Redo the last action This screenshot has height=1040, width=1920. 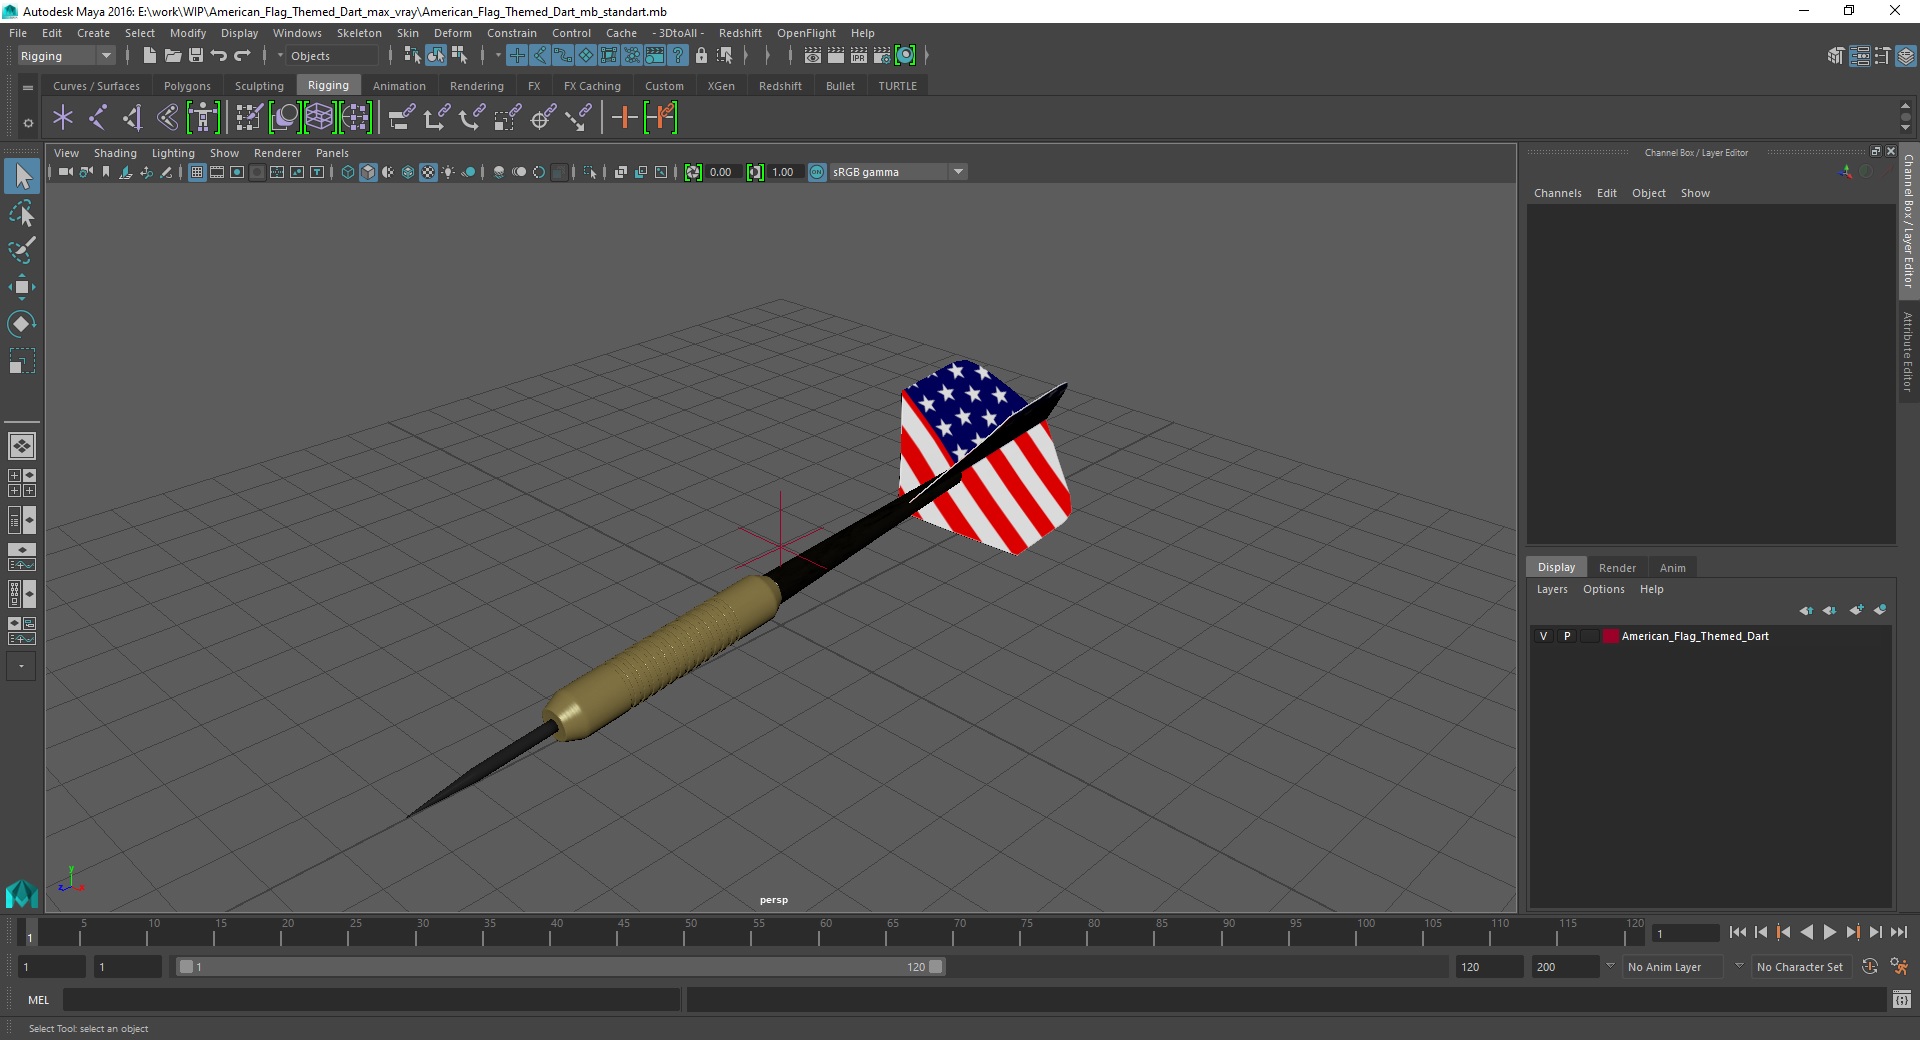242,56
